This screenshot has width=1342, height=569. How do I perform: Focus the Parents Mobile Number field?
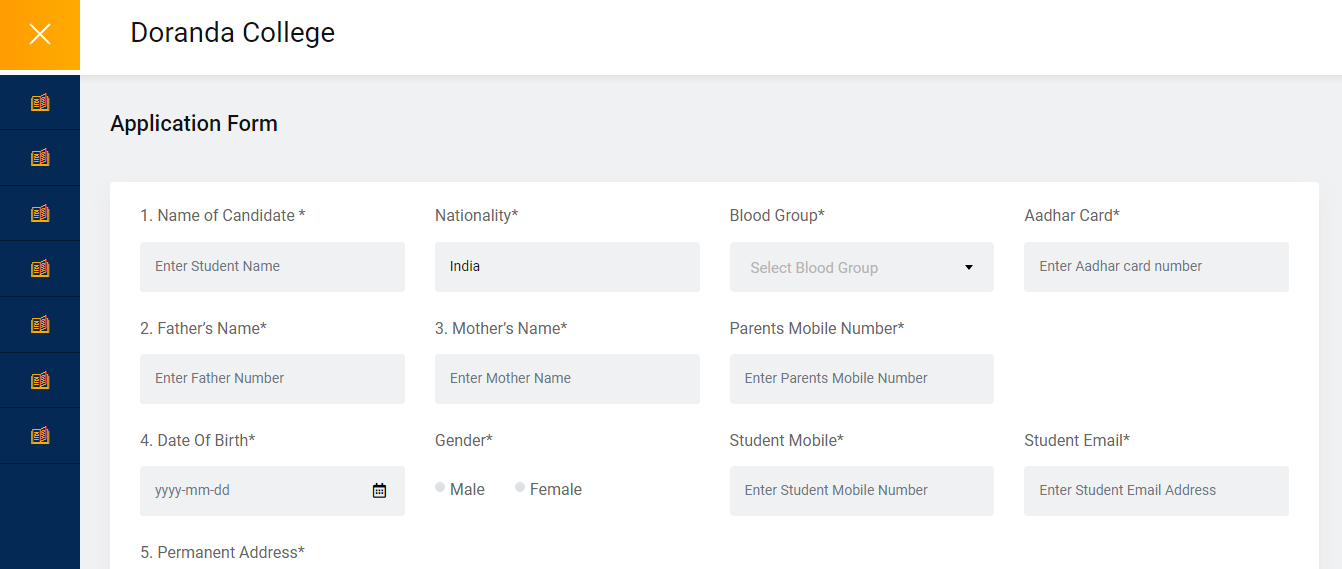pyautogui.click(x=861, y=379)
